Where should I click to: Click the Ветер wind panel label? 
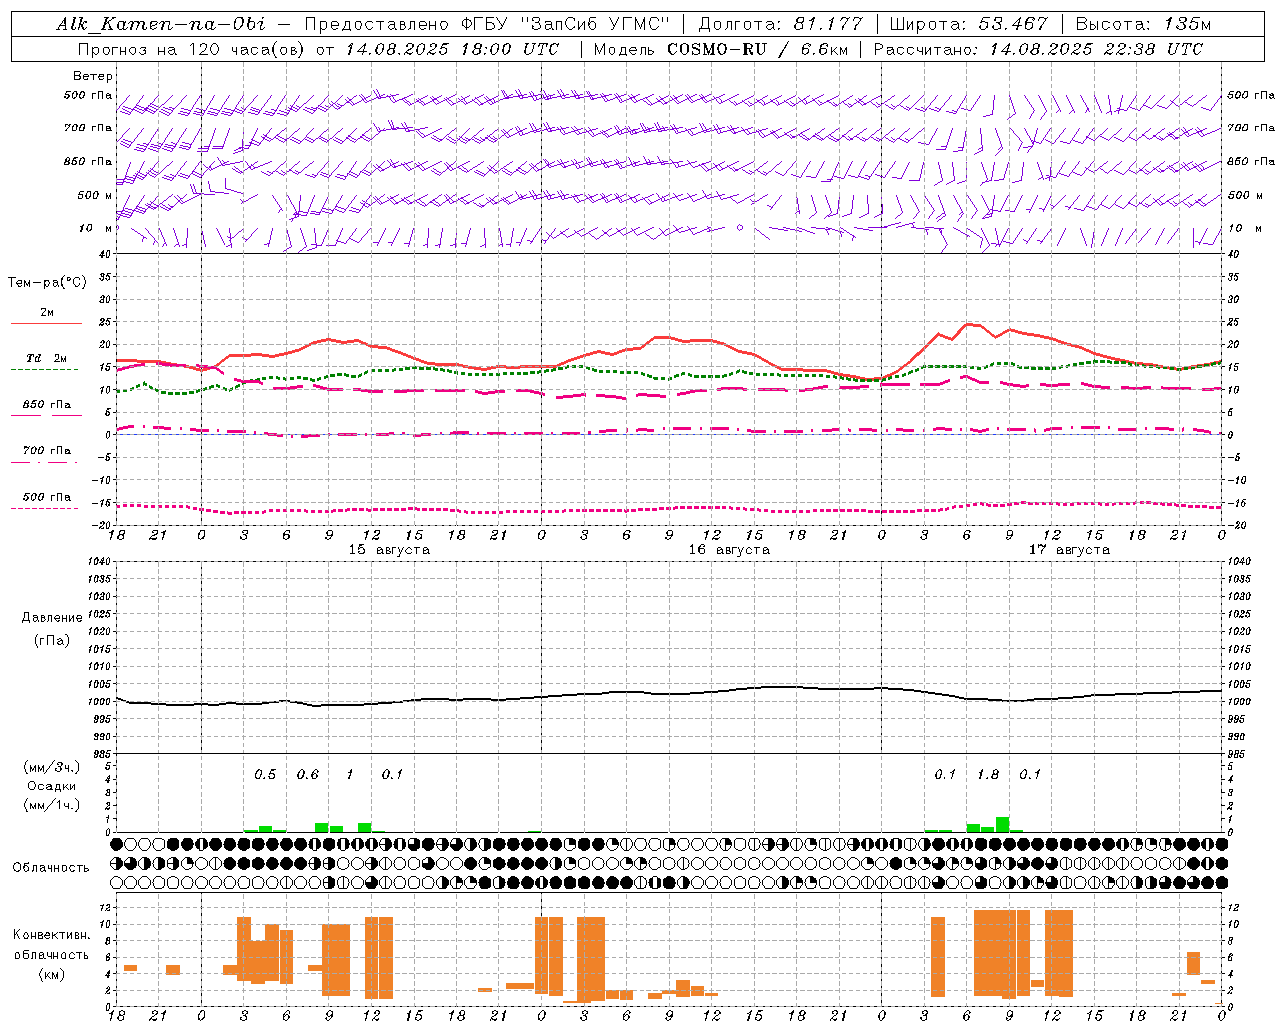pos(93,76)
